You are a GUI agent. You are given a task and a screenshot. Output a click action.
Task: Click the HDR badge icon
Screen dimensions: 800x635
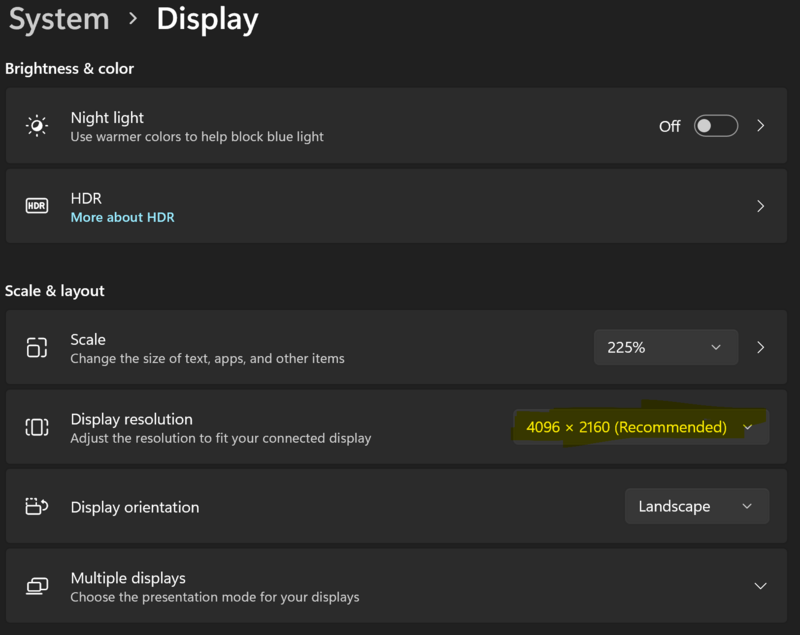click(x=37, y=206)
